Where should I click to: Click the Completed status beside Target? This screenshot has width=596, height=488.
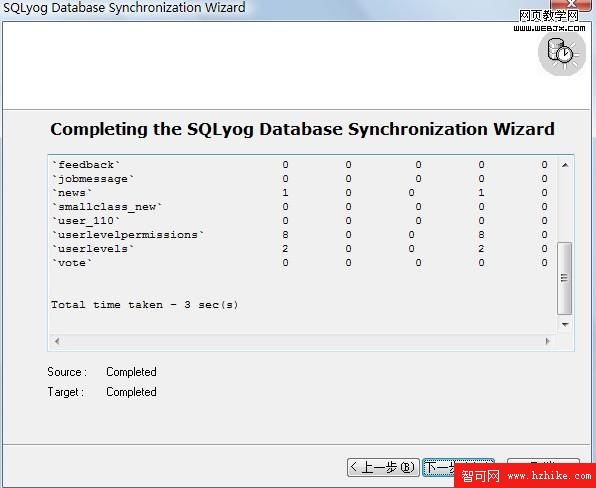[131, 392]
